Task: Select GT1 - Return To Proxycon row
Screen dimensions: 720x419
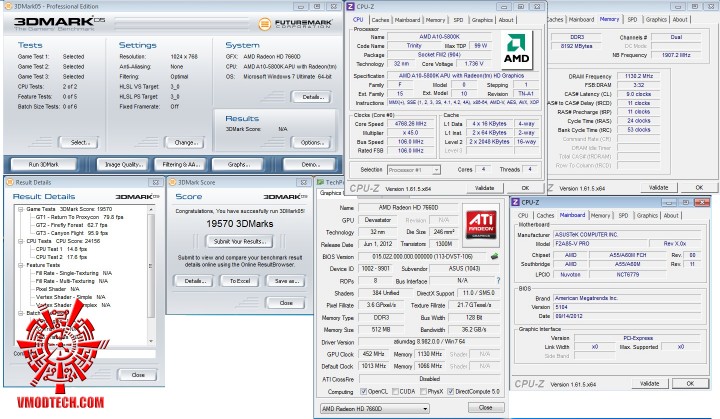Action: [x=79, y=217]
